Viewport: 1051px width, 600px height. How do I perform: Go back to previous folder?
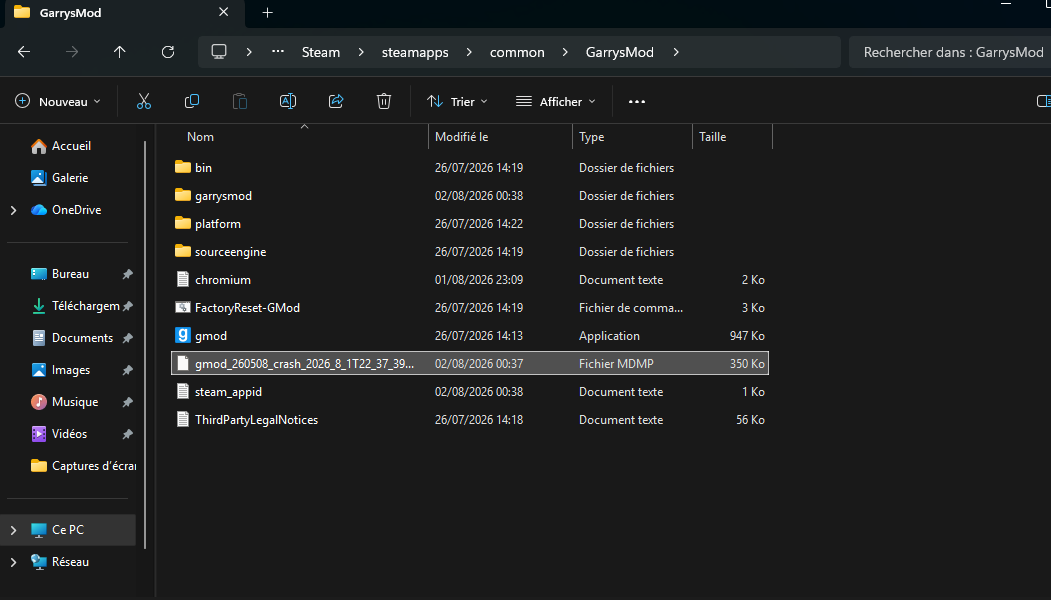(x=24, y=52)
